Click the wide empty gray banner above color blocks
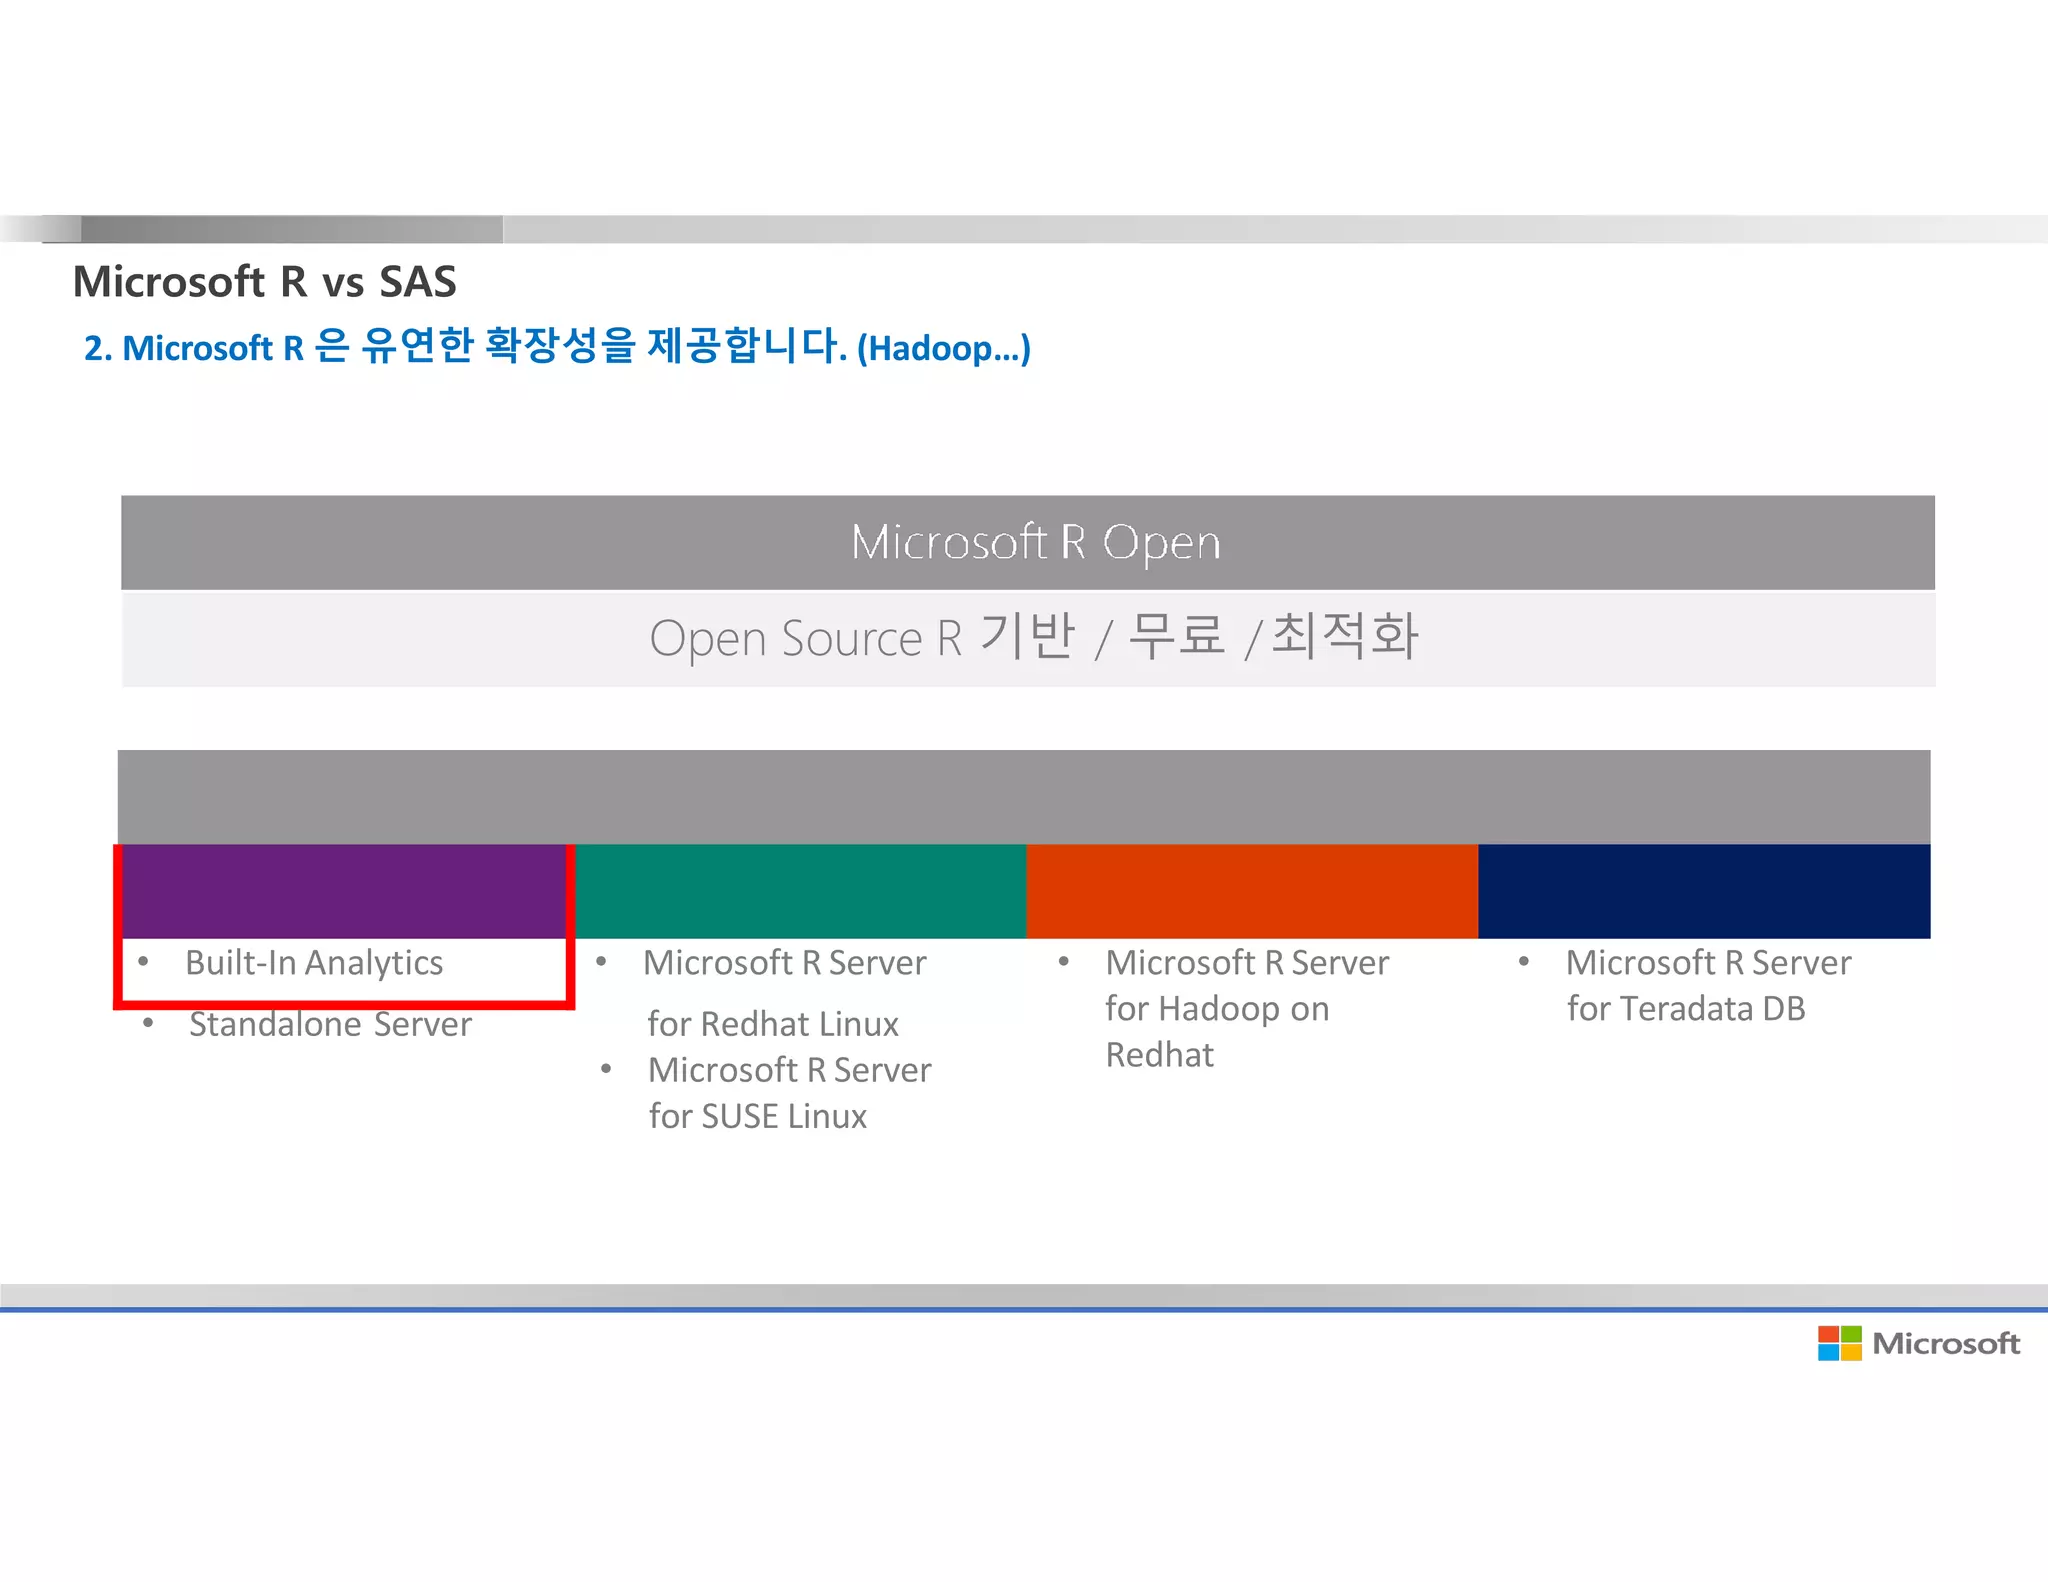Viewport: 2048px width, 1582px height. coord(1024,797)
